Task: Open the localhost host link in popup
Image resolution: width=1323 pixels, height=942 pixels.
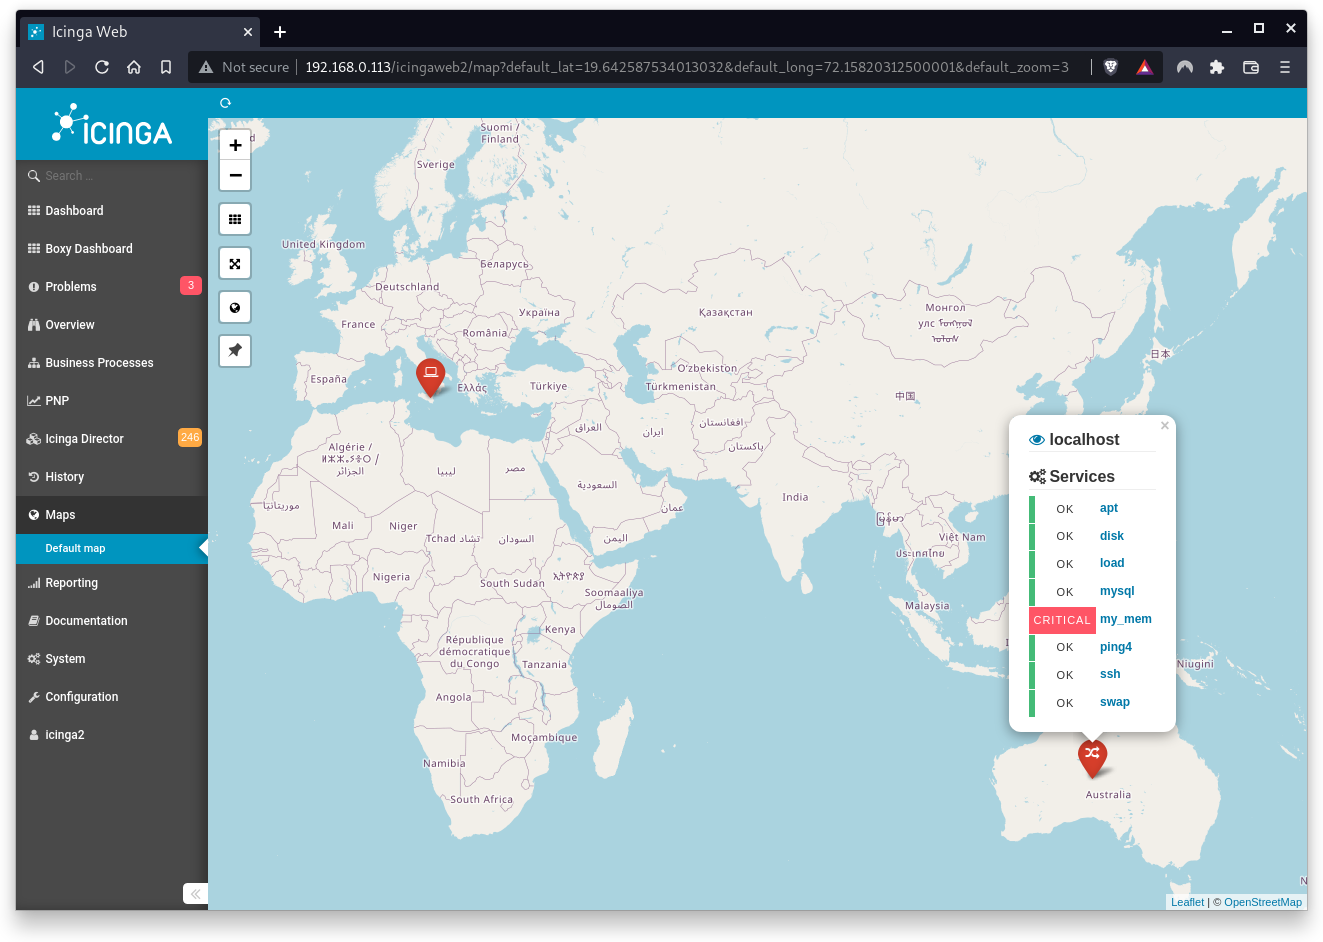Action: coord(1084,440)
